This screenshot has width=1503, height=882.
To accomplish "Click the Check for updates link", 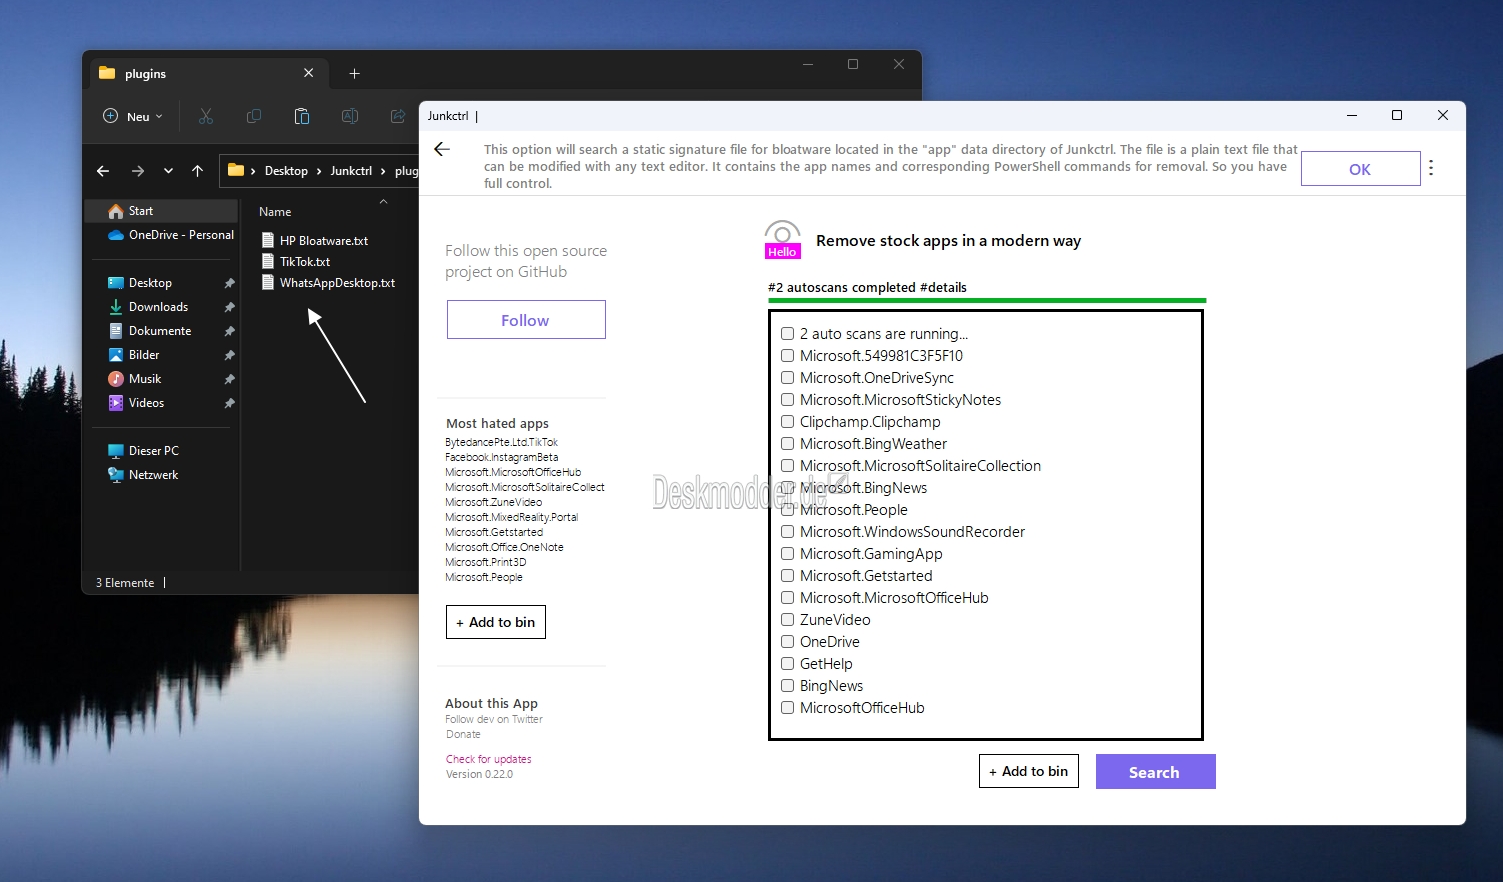I will pos(489,759).
